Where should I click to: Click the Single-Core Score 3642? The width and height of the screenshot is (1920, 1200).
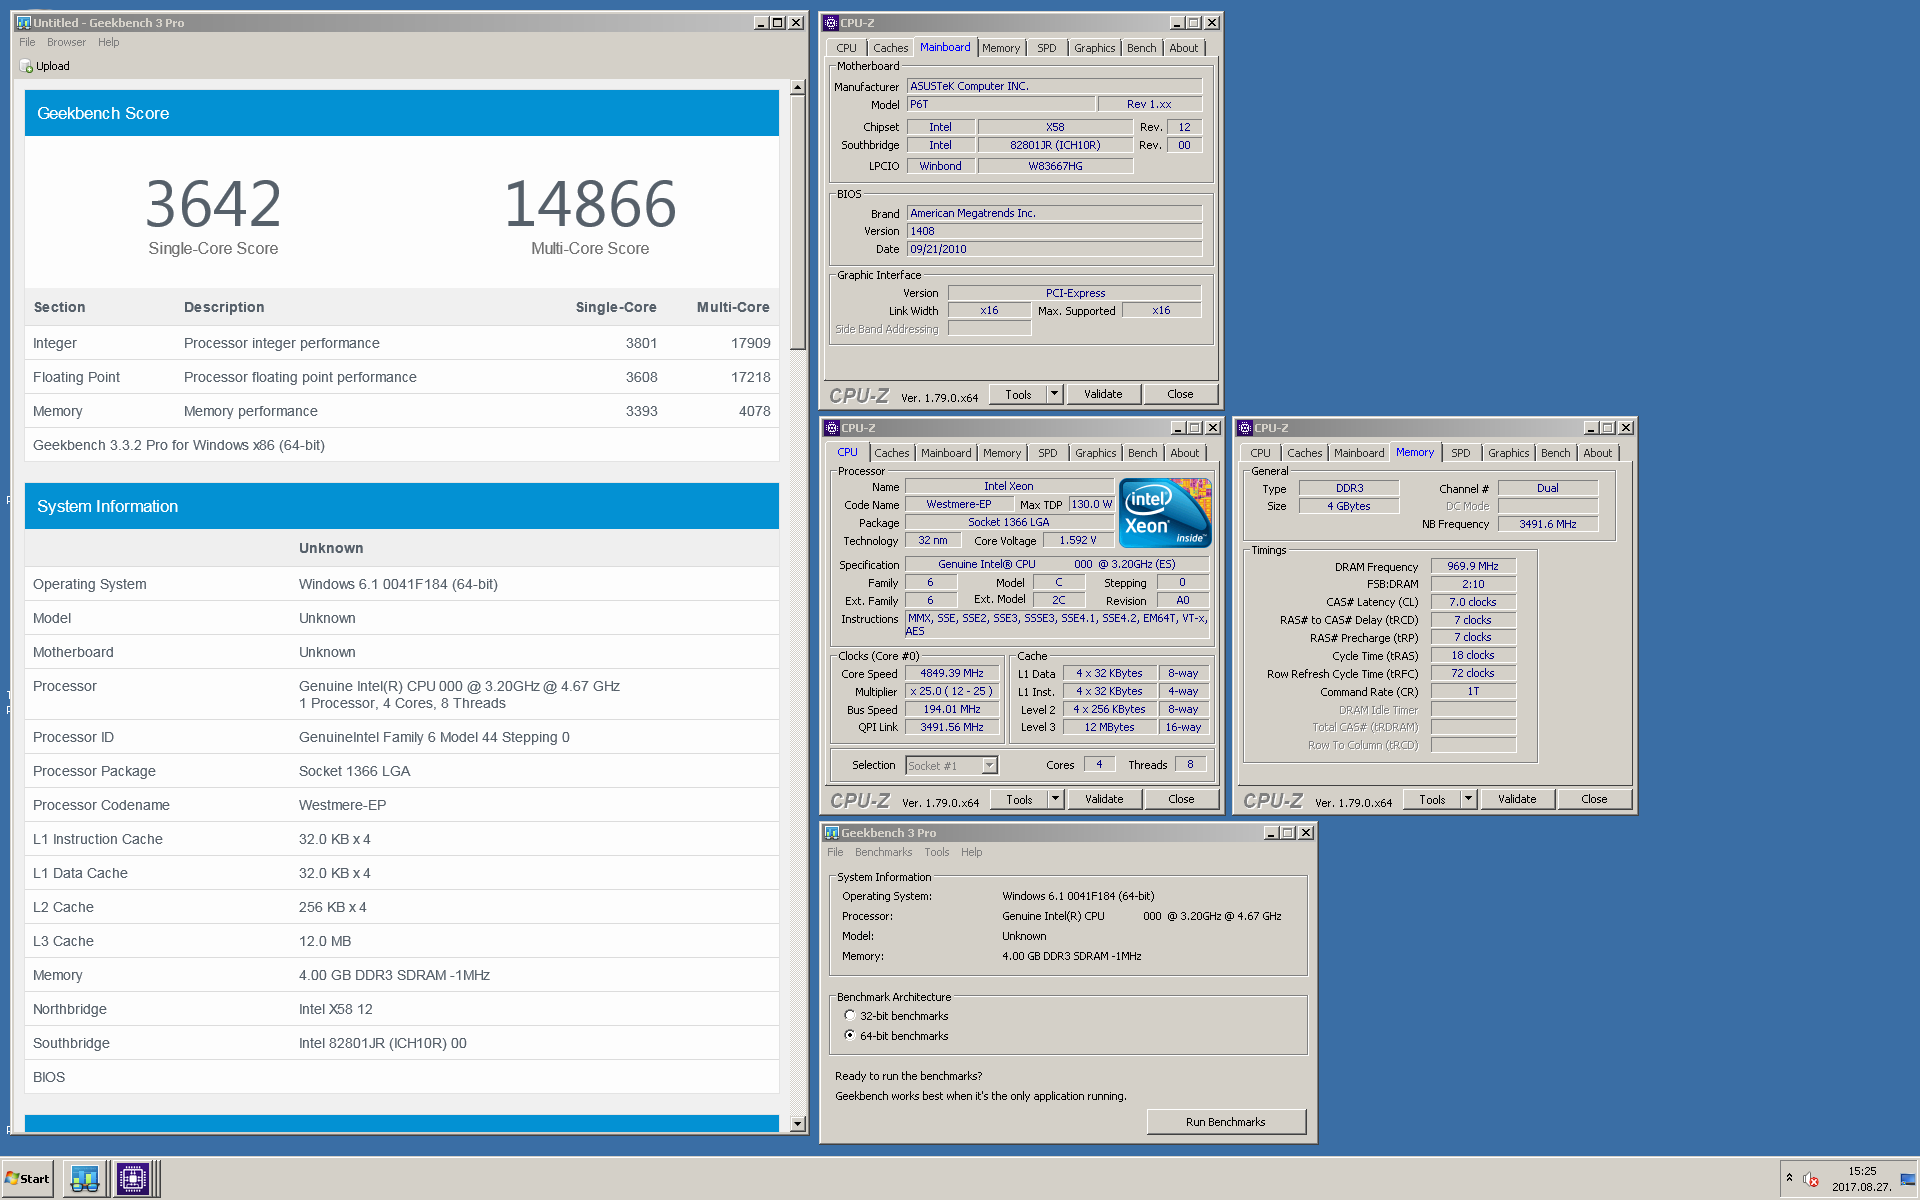(213, 203)
